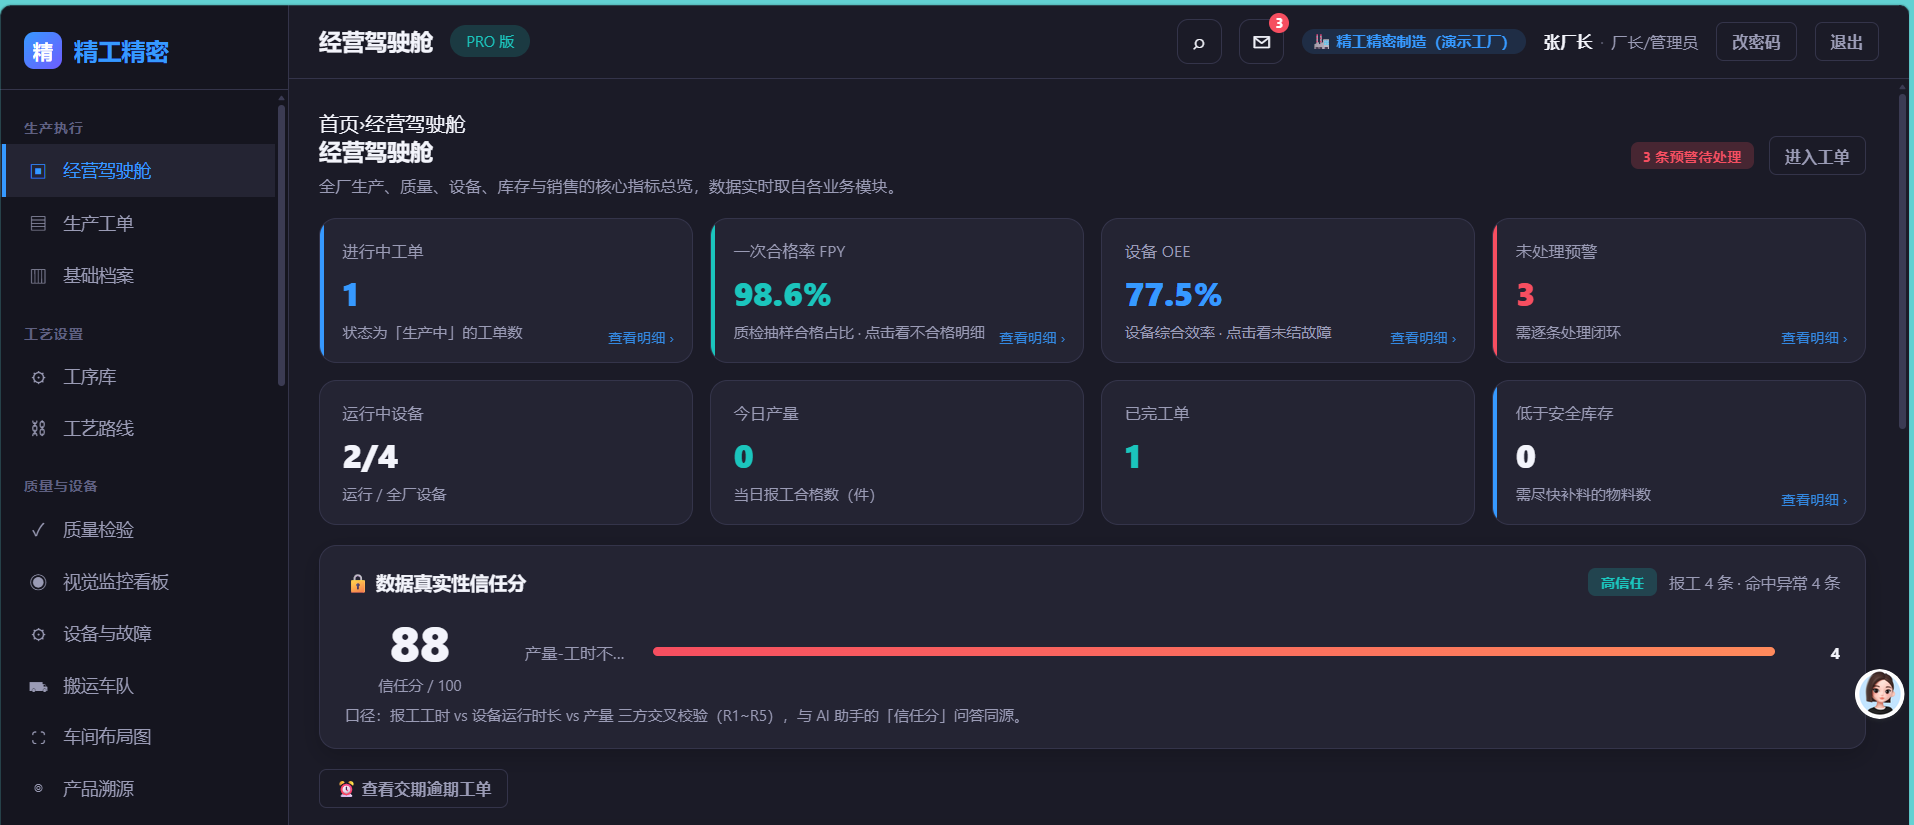This screenshot has width=1914, height=825.
Task: Open 设备与故障 menu item
Action: click(x=139, y=634)
